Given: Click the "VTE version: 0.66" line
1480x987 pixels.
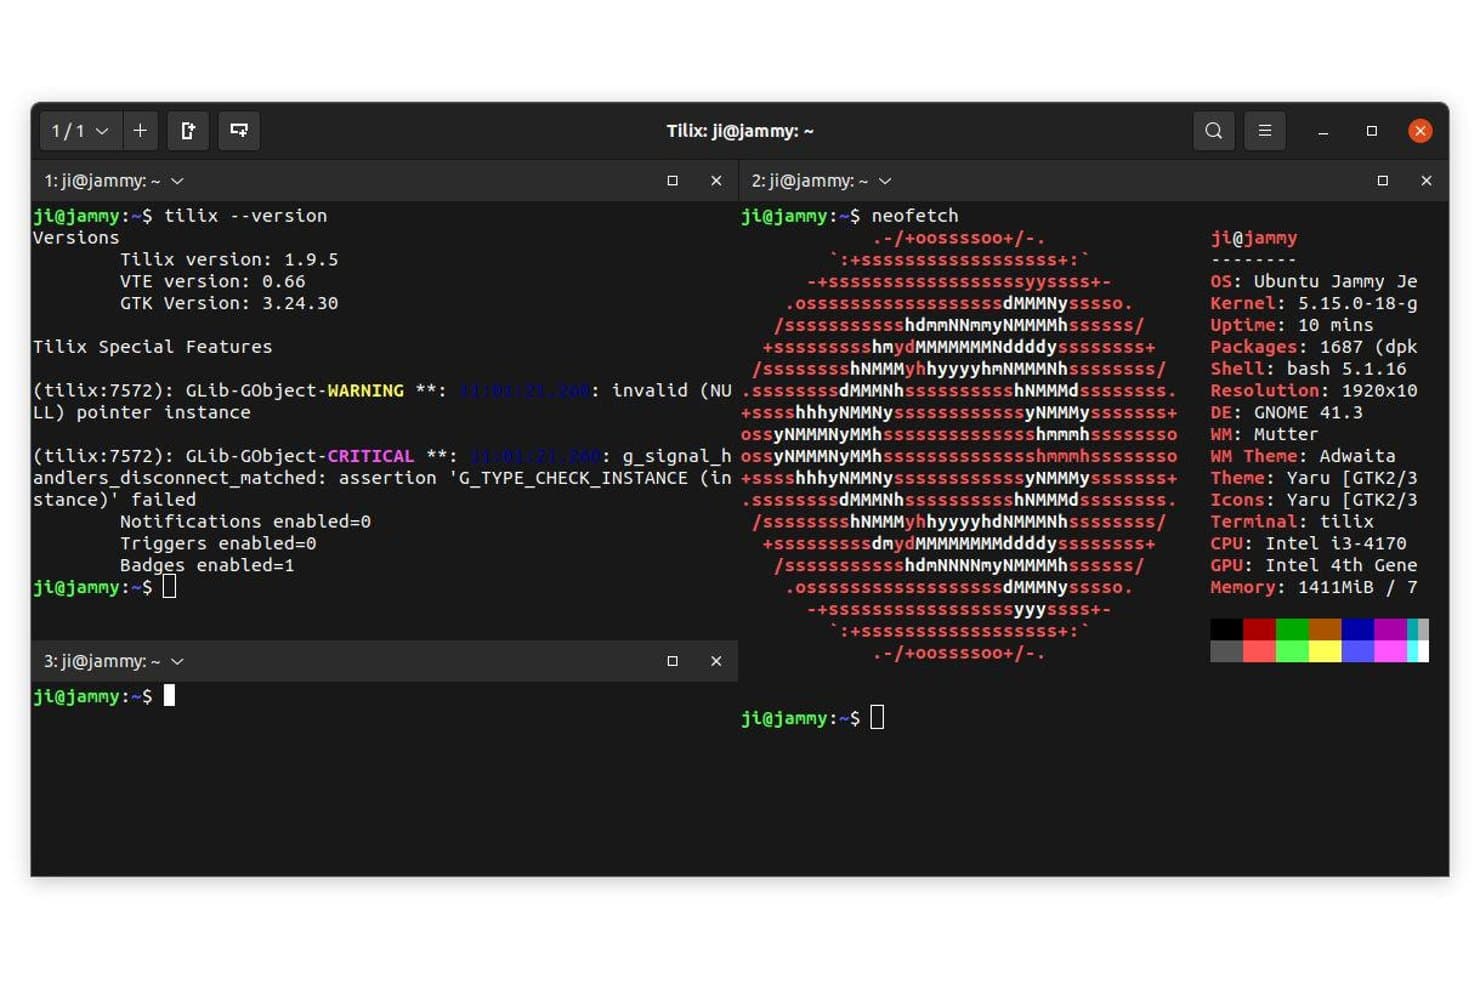Looking at the screenshot, I should pyautogui.click(x=213, y=282).
